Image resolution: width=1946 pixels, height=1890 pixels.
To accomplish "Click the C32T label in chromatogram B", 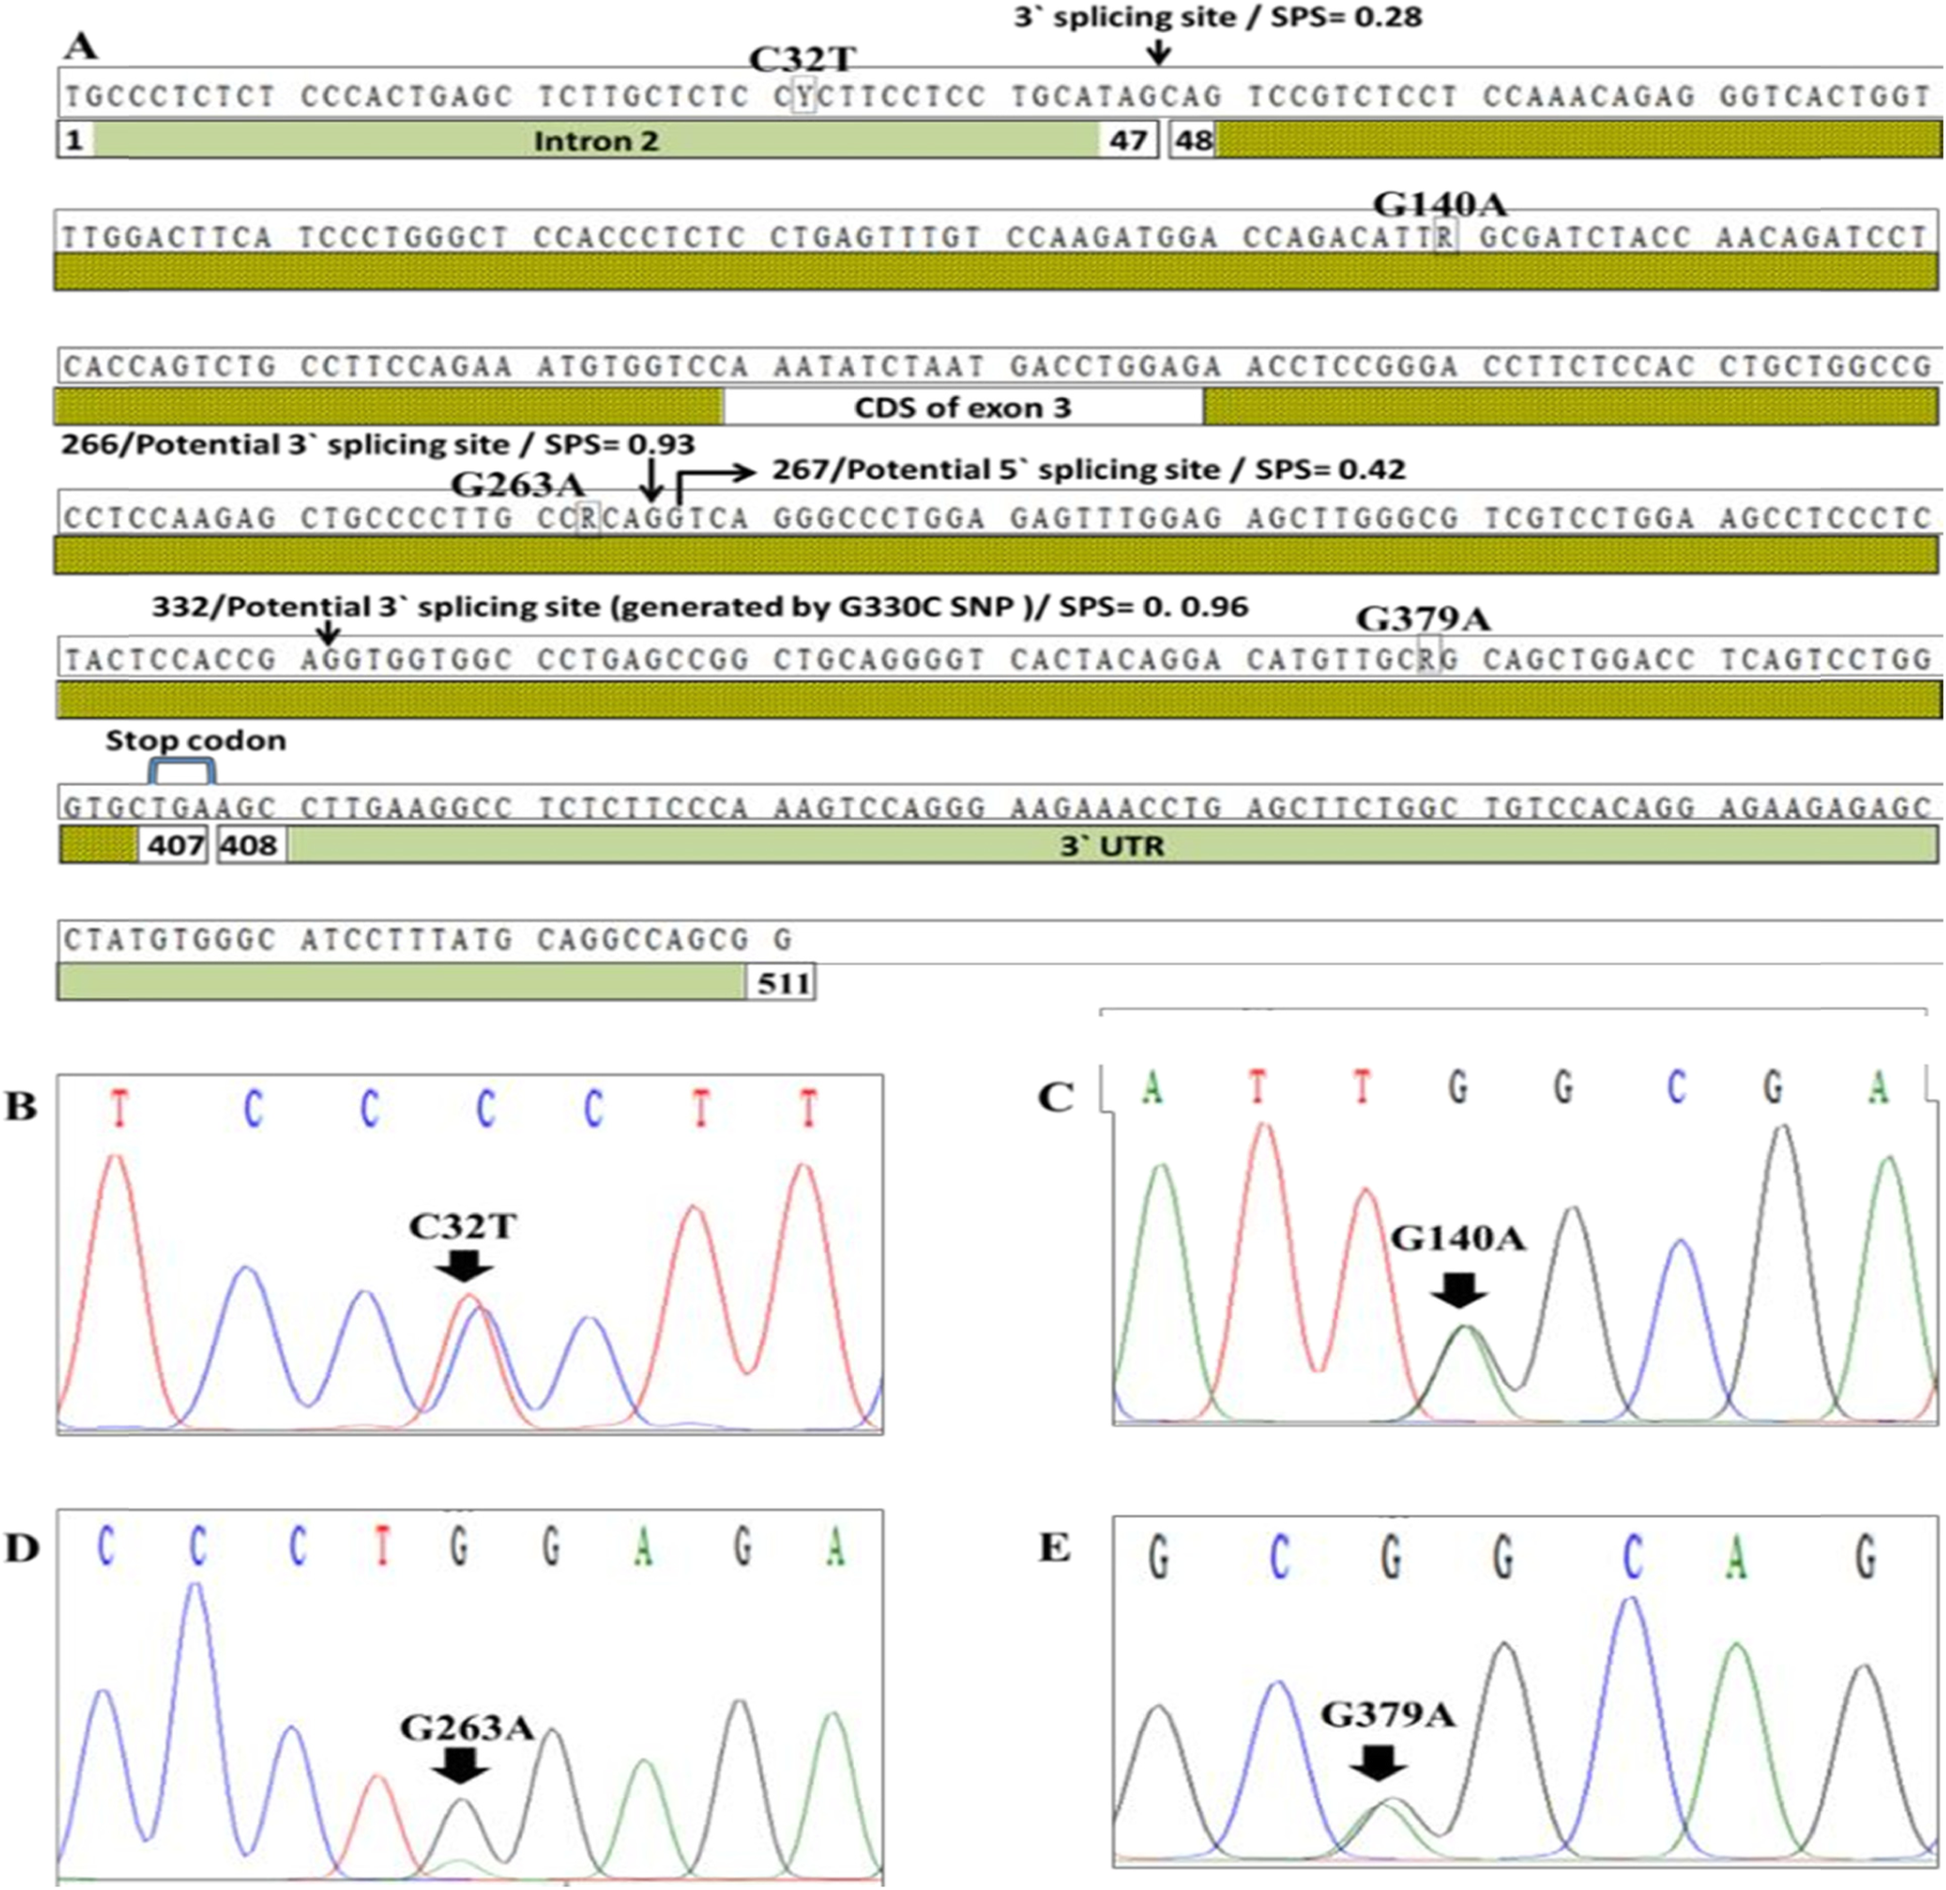I will [x=463, y=1226].
